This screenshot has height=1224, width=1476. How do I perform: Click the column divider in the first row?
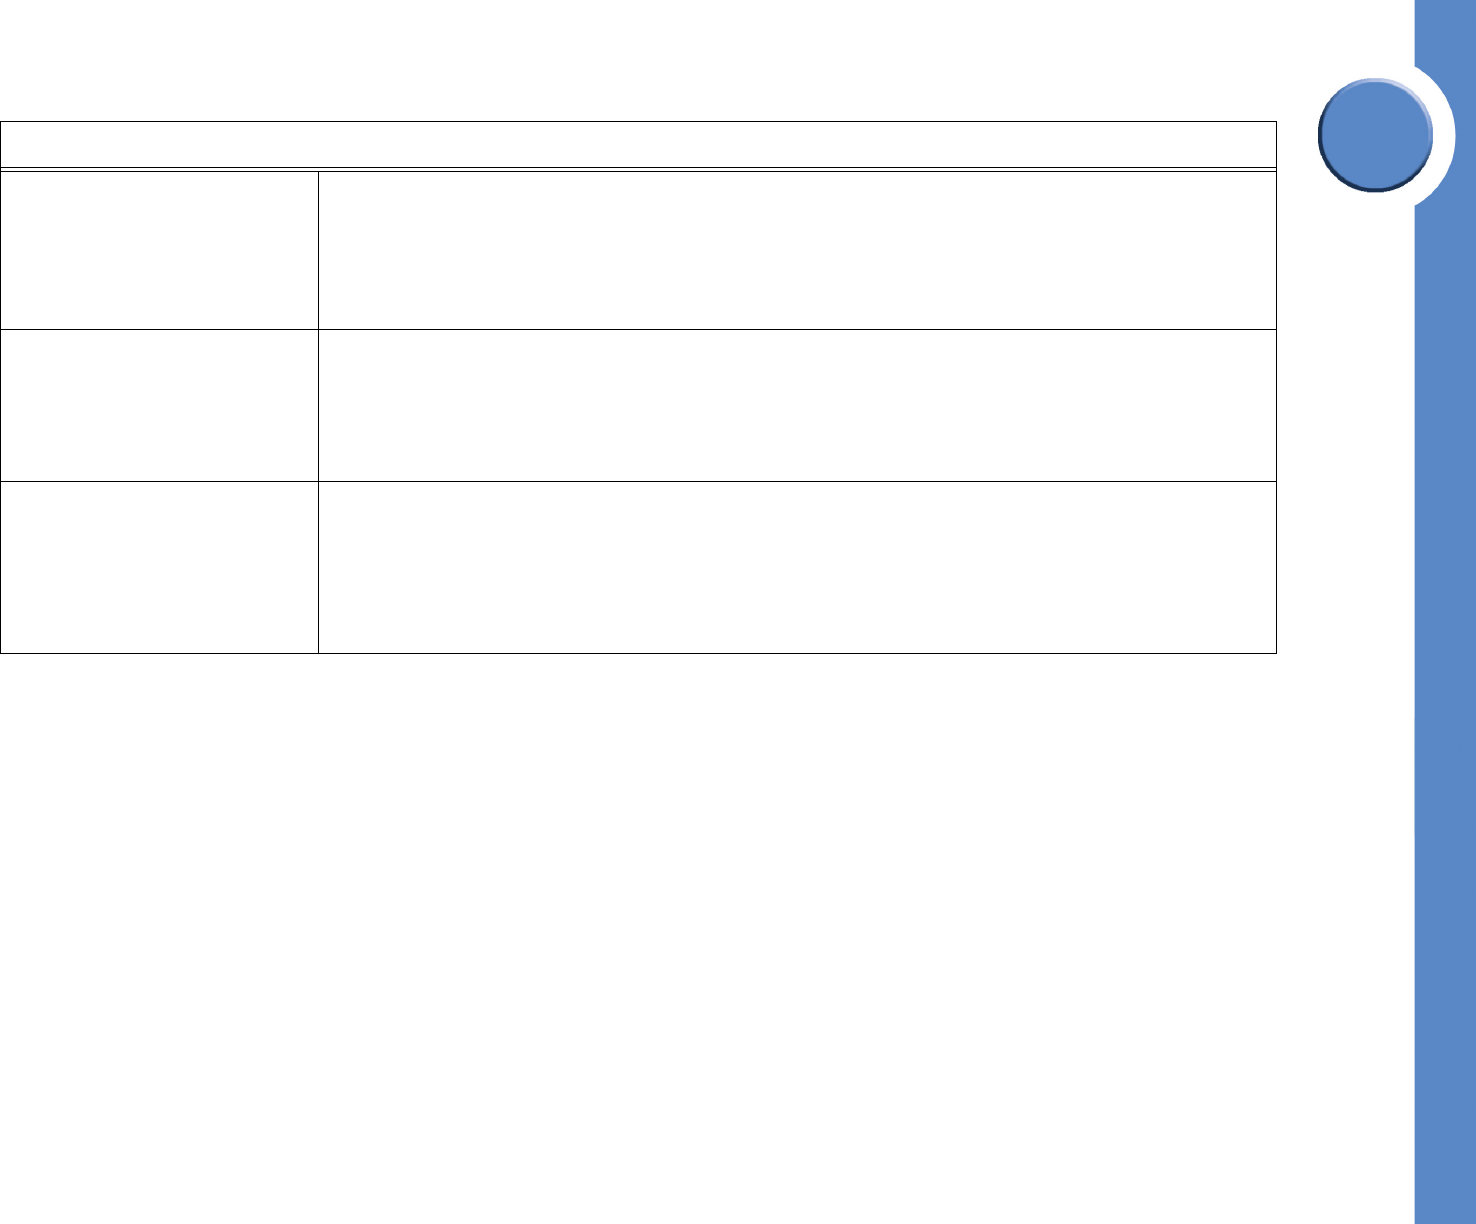pos(318,250)
